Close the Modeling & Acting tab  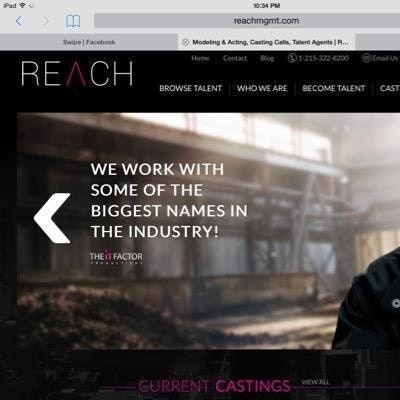(x=185, y=42)
